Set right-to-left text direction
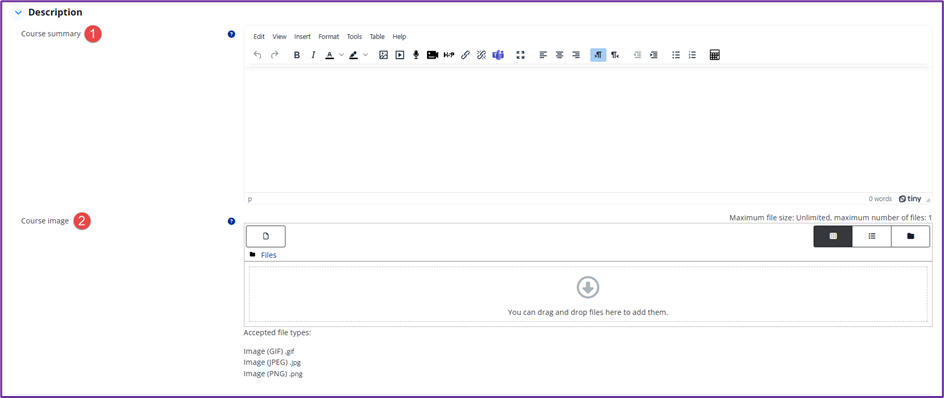 [615, 55]
